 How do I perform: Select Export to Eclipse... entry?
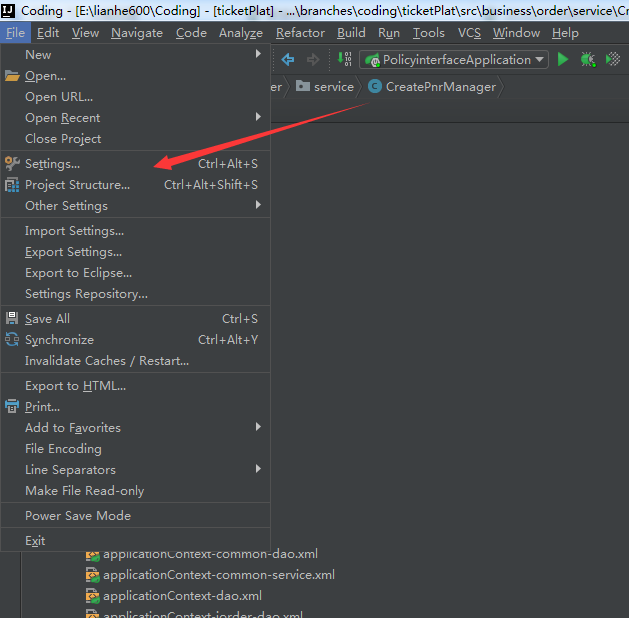coord(135,273)
